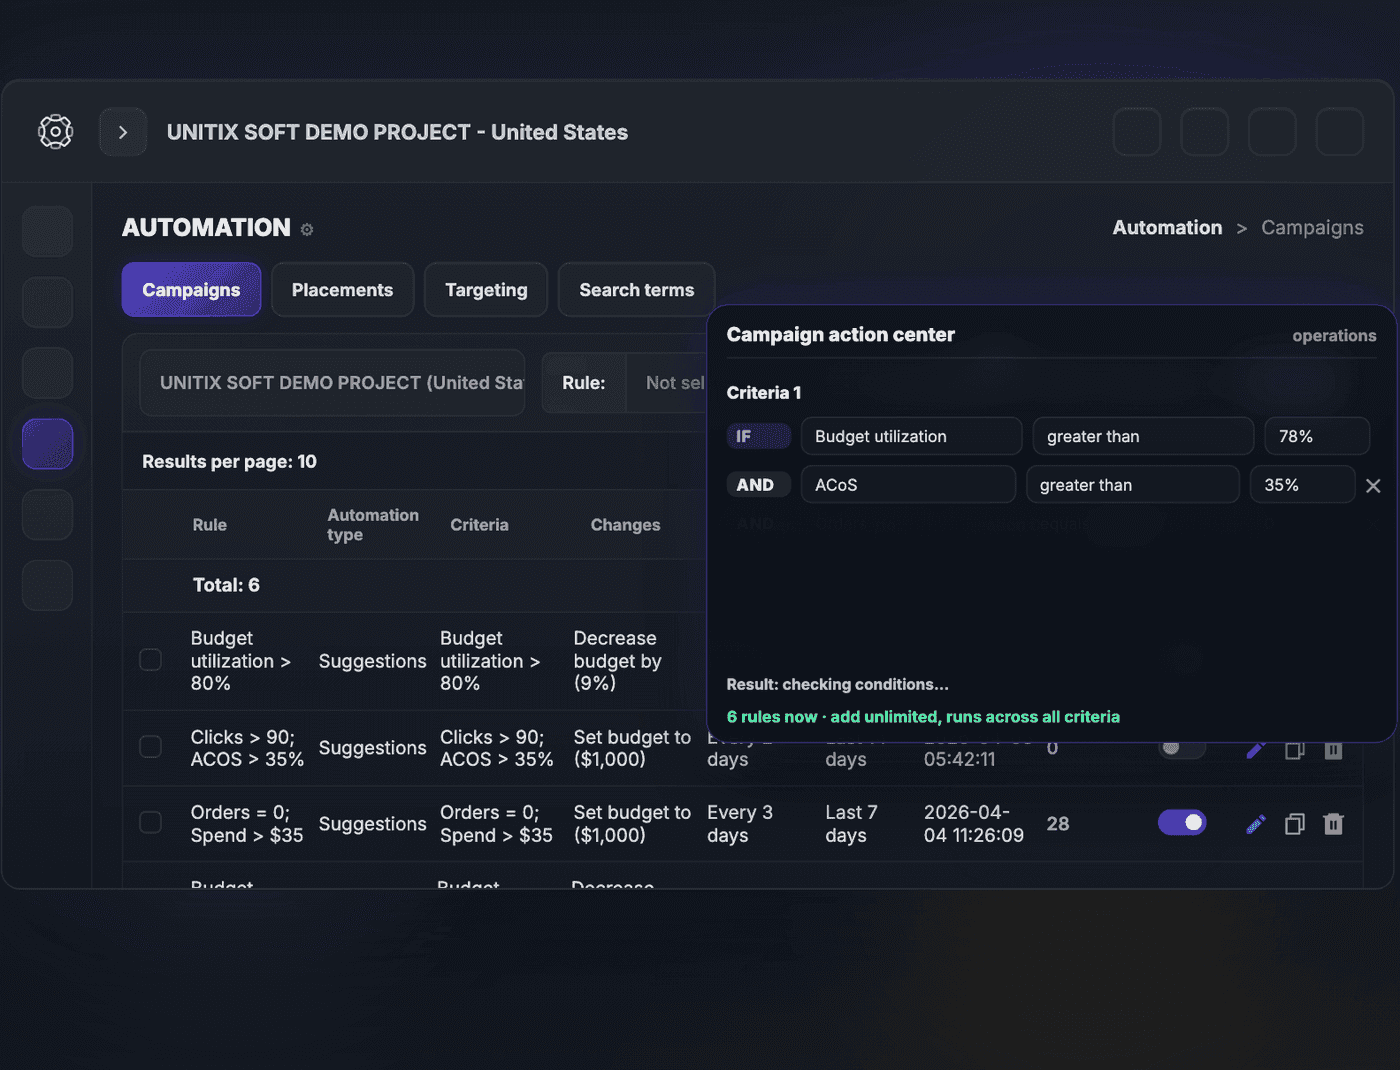Screen dimensions: 1400x1070
Task: Switch to the Campaigns tab
Action: click(191, 290)
